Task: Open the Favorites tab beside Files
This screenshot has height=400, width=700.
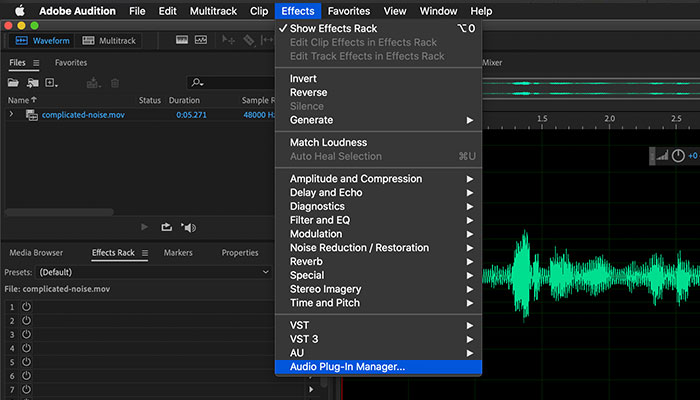Action: tap(71, 62)
